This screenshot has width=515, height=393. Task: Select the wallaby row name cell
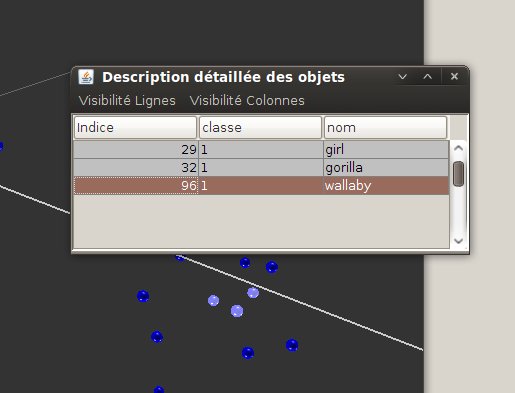386,186
